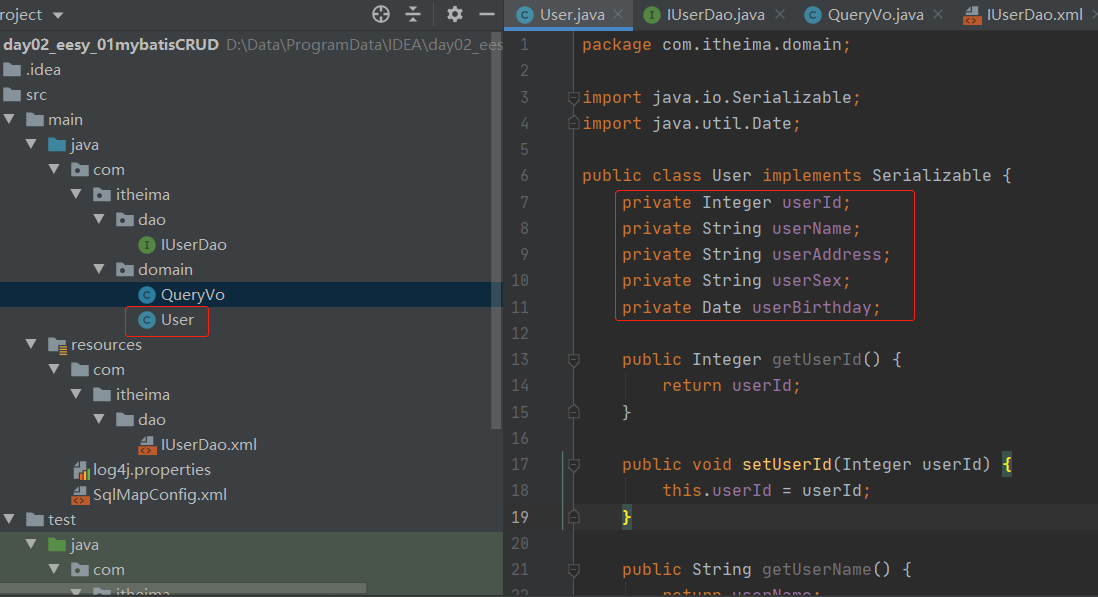
Task: Fold the getUserId method at line 13
Action: pos(574,360)
